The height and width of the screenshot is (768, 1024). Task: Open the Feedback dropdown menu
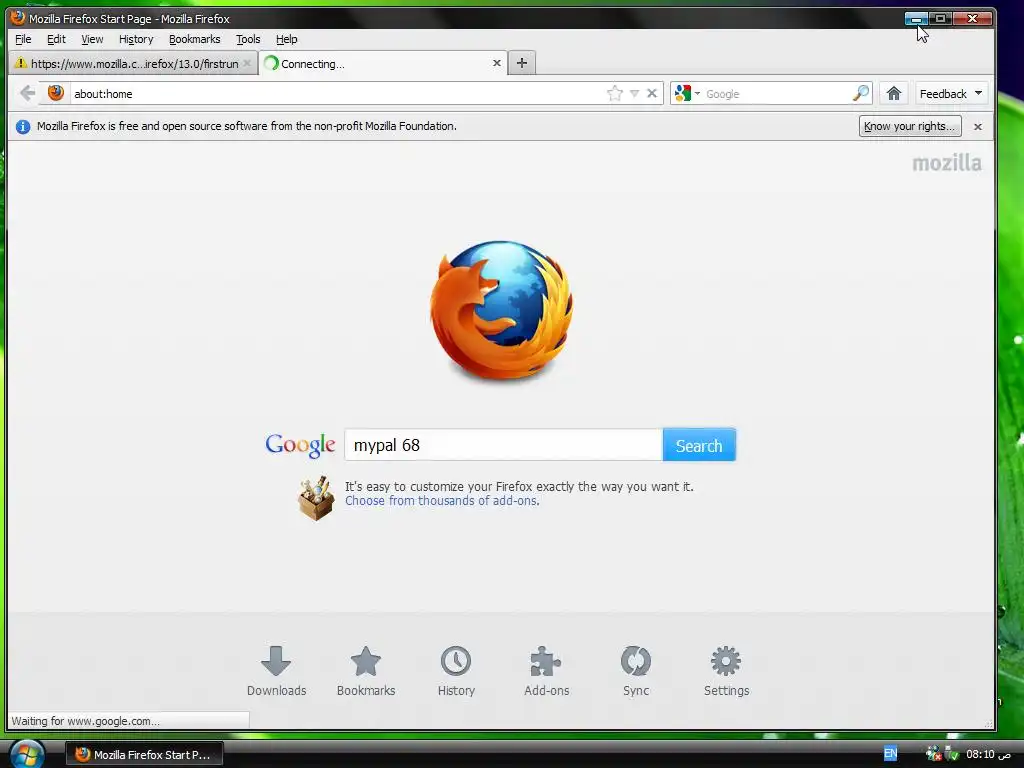click(x=951, y=93)
